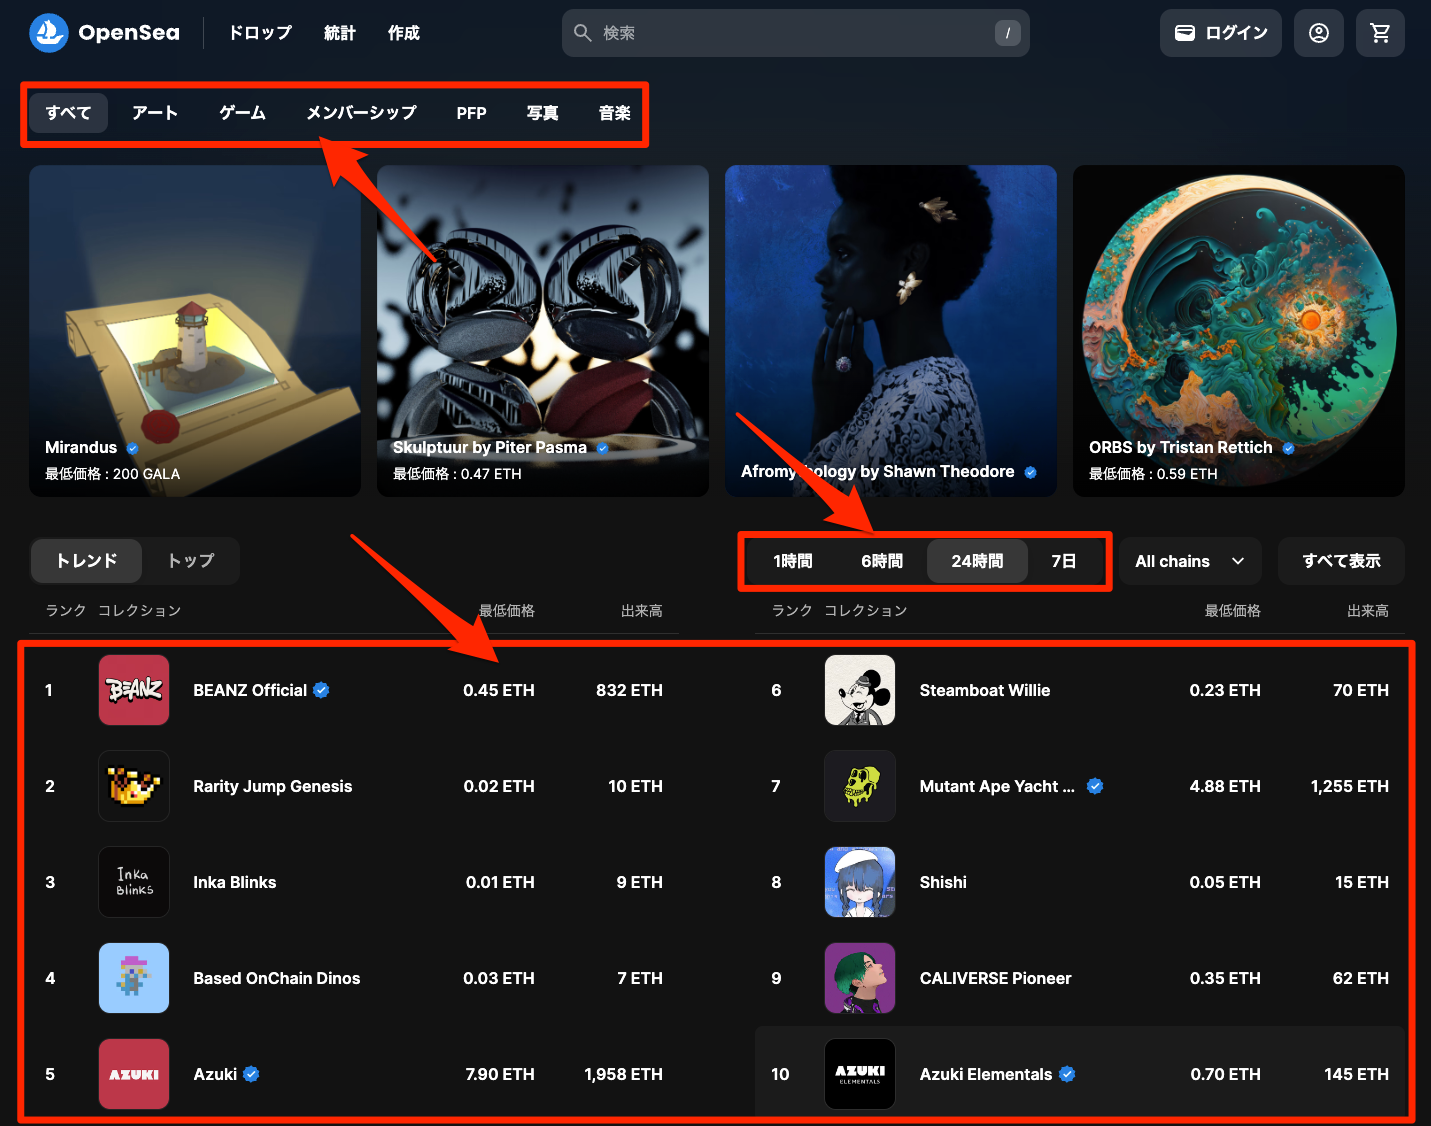Open the ドロップ menu

click(260, 33)
